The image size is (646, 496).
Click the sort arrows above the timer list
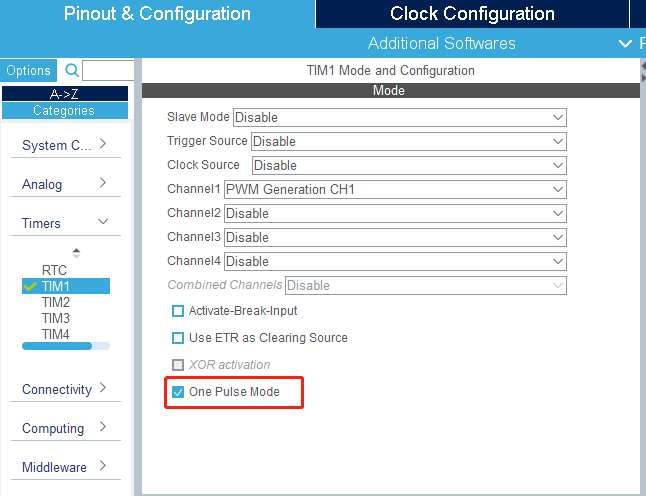coord(76,252)
